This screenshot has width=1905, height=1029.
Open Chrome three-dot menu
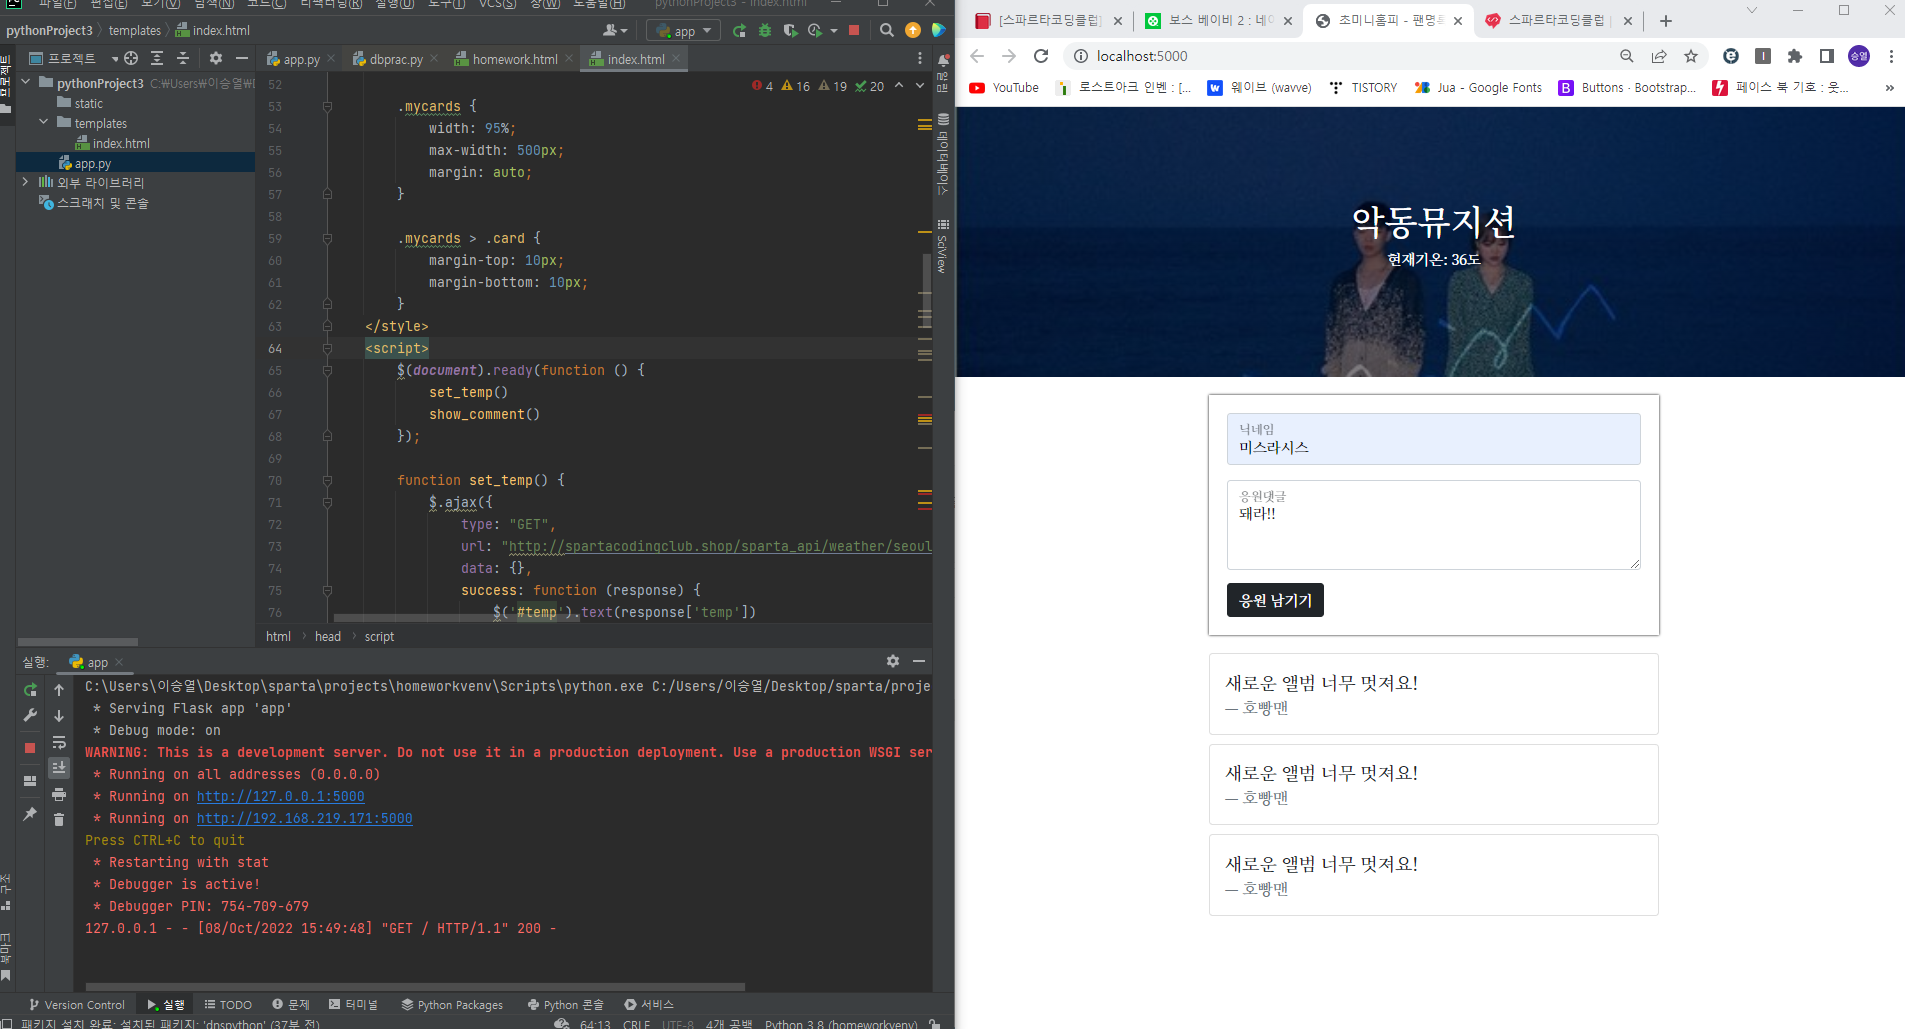1891,56
